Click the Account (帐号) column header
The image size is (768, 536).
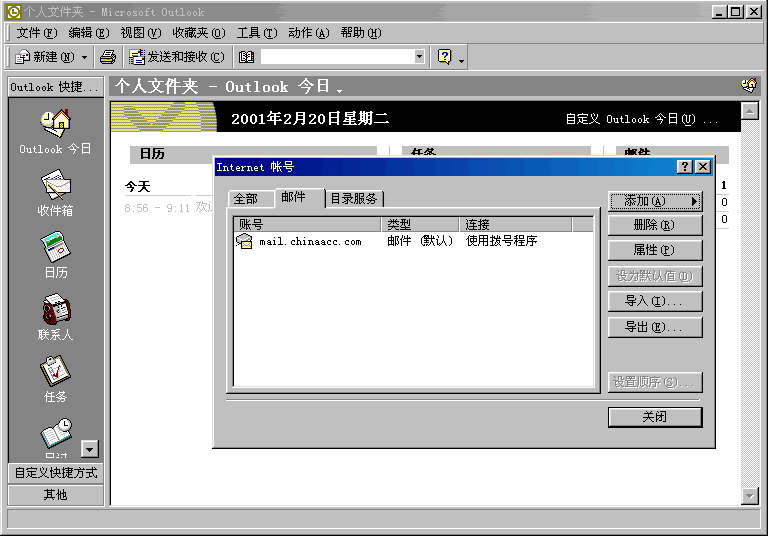click(x=308, y=224)
